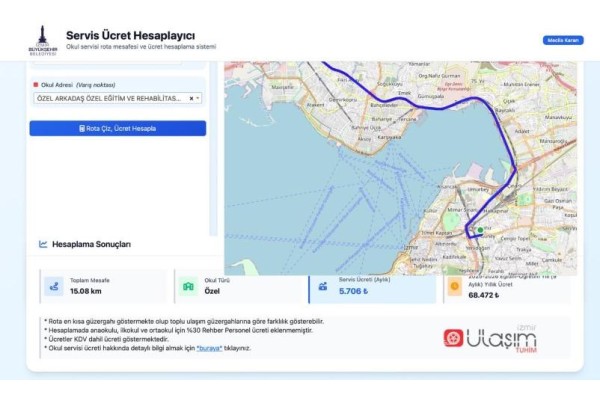The width and height of the screenshot is (600, 400).
Task: Click the Özel school type value
Action: [x=212, y=291]
